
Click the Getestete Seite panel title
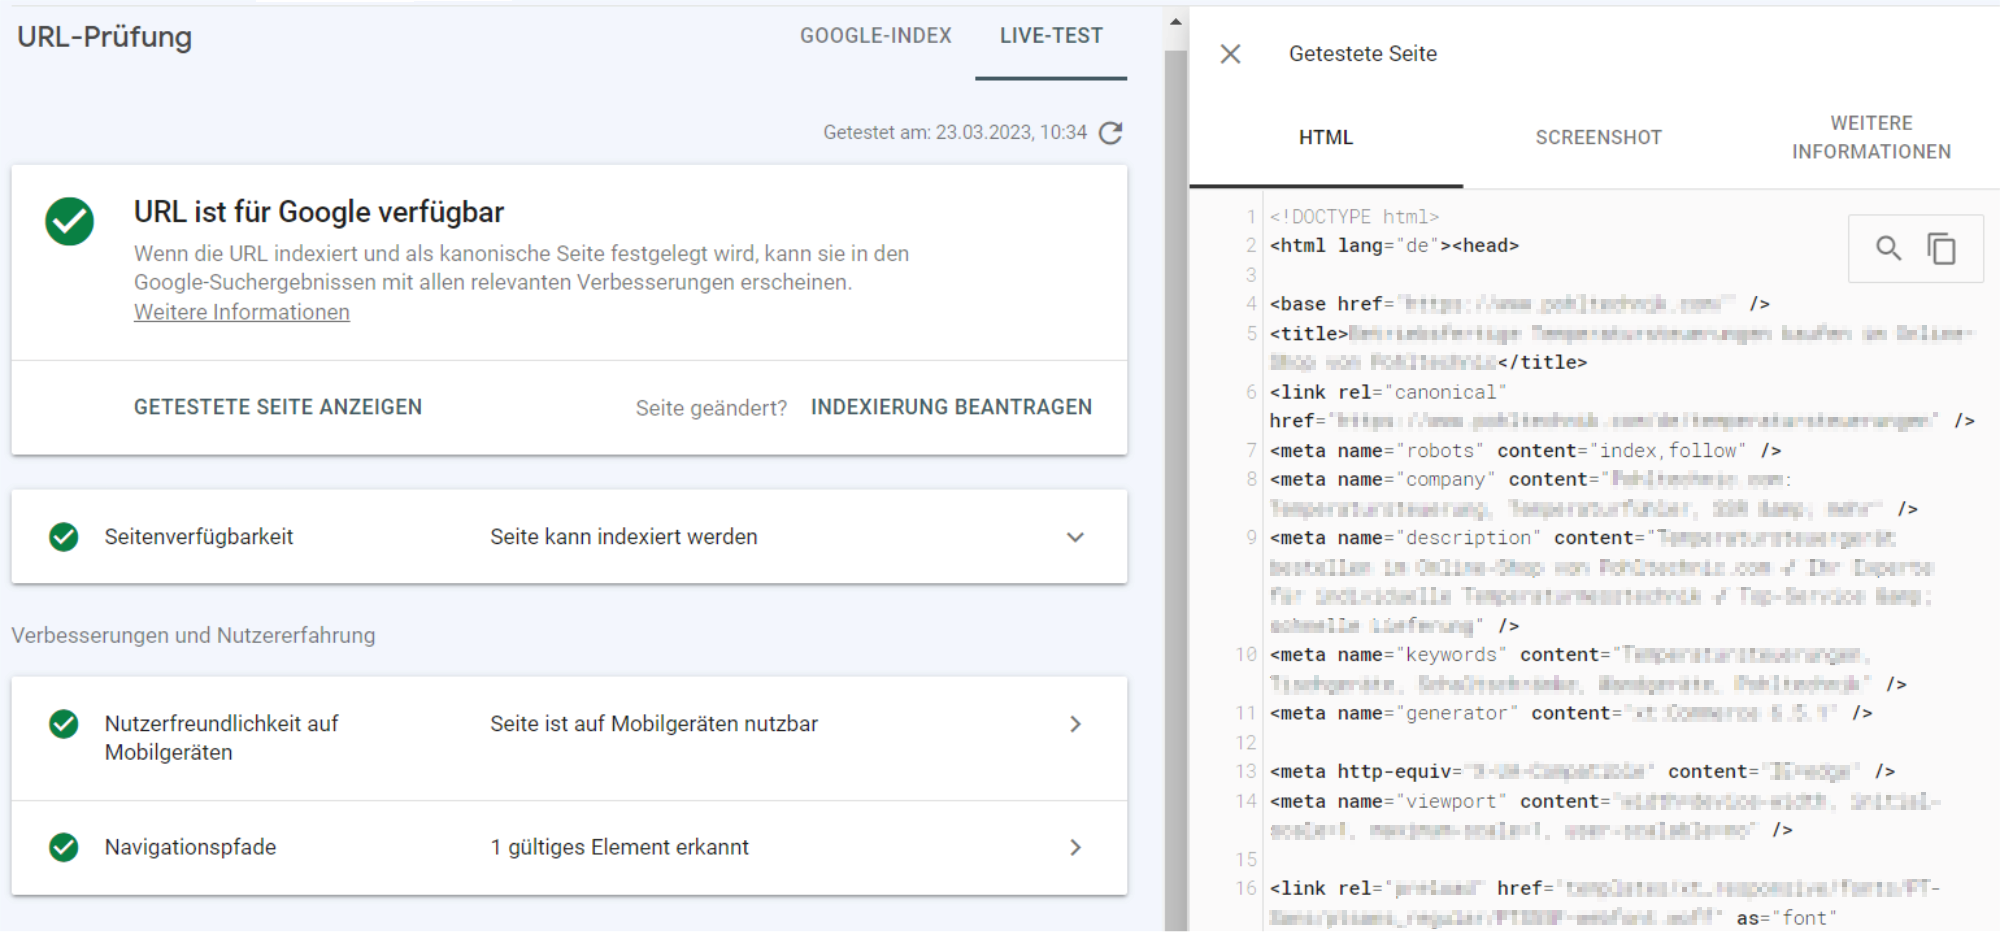(x=1362, y=54)
